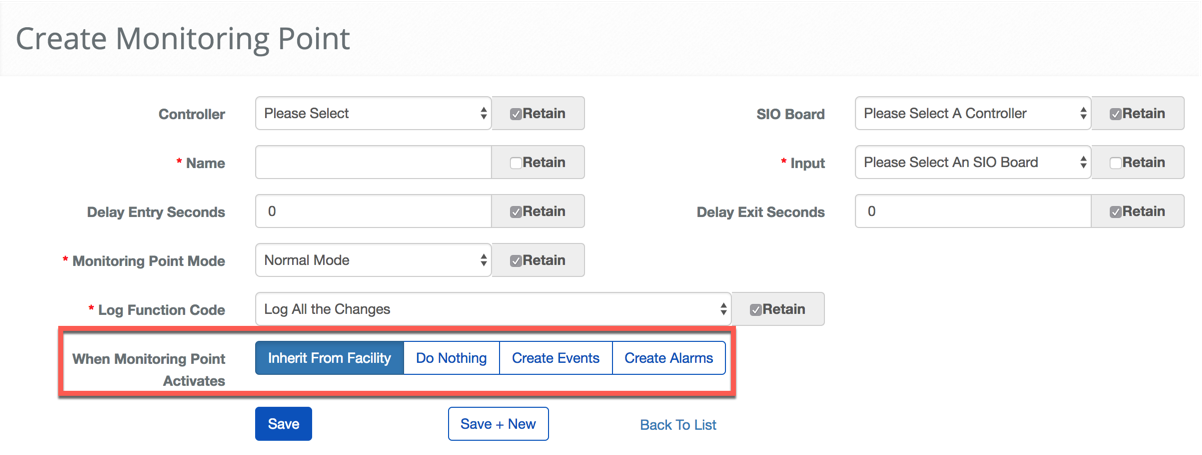
Task: Enable Retain checkbox beside Input dropdown
Action: click(x=1116, y=163)
